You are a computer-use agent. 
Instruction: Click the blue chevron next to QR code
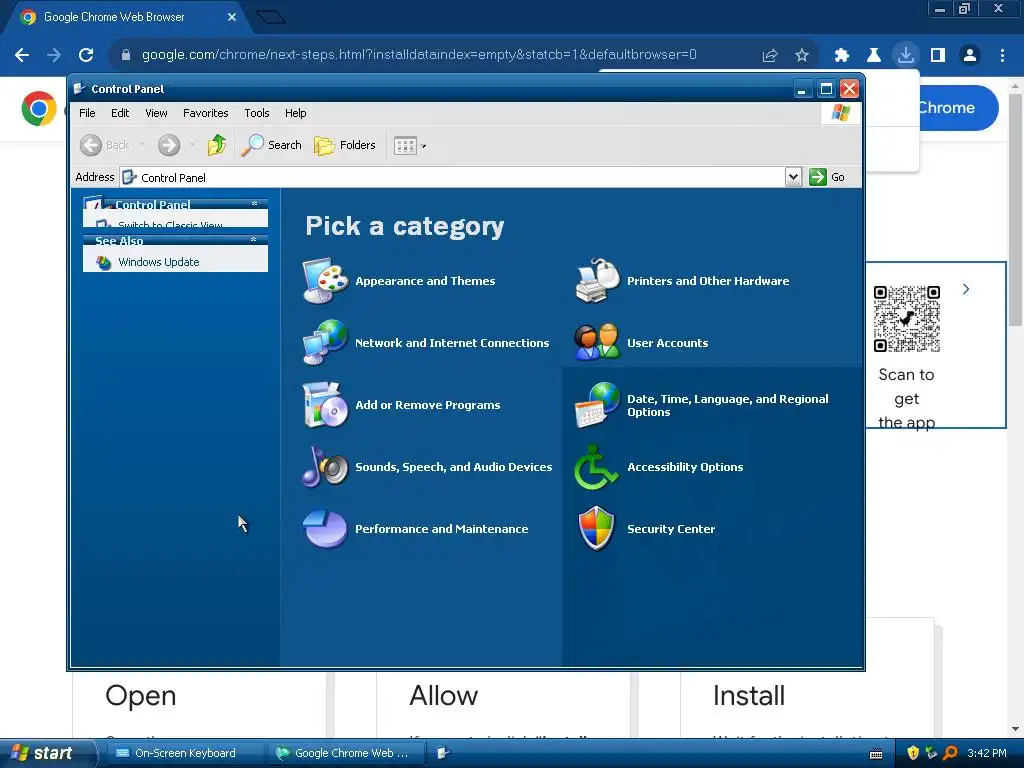(966, 289)
